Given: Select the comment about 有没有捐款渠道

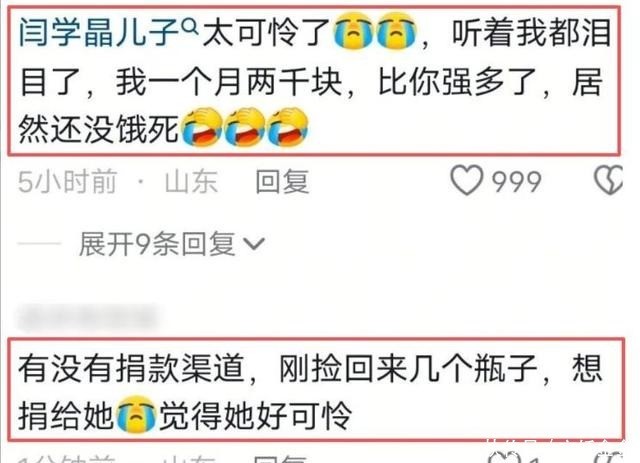Looking at the screenshot, I should coord(316,390).
